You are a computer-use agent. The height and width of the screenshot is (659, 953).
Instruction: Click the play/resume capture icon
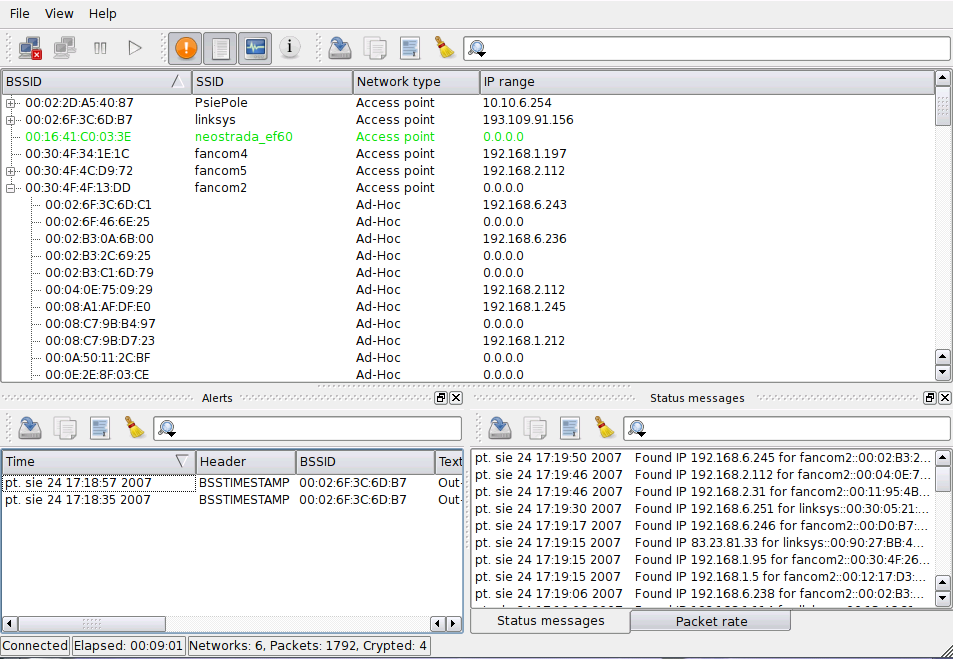(x=135, y=47)
